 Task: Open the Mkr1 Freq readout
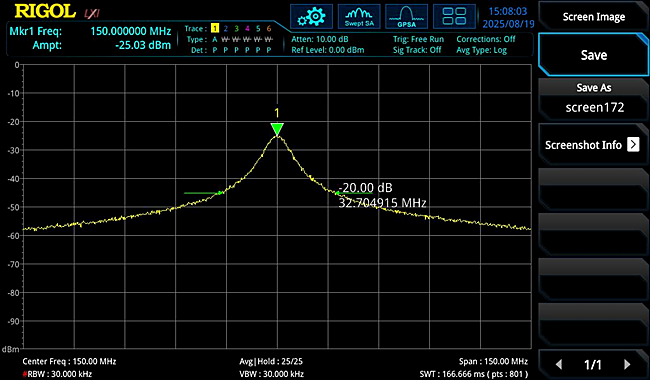(x=90, y=31)
